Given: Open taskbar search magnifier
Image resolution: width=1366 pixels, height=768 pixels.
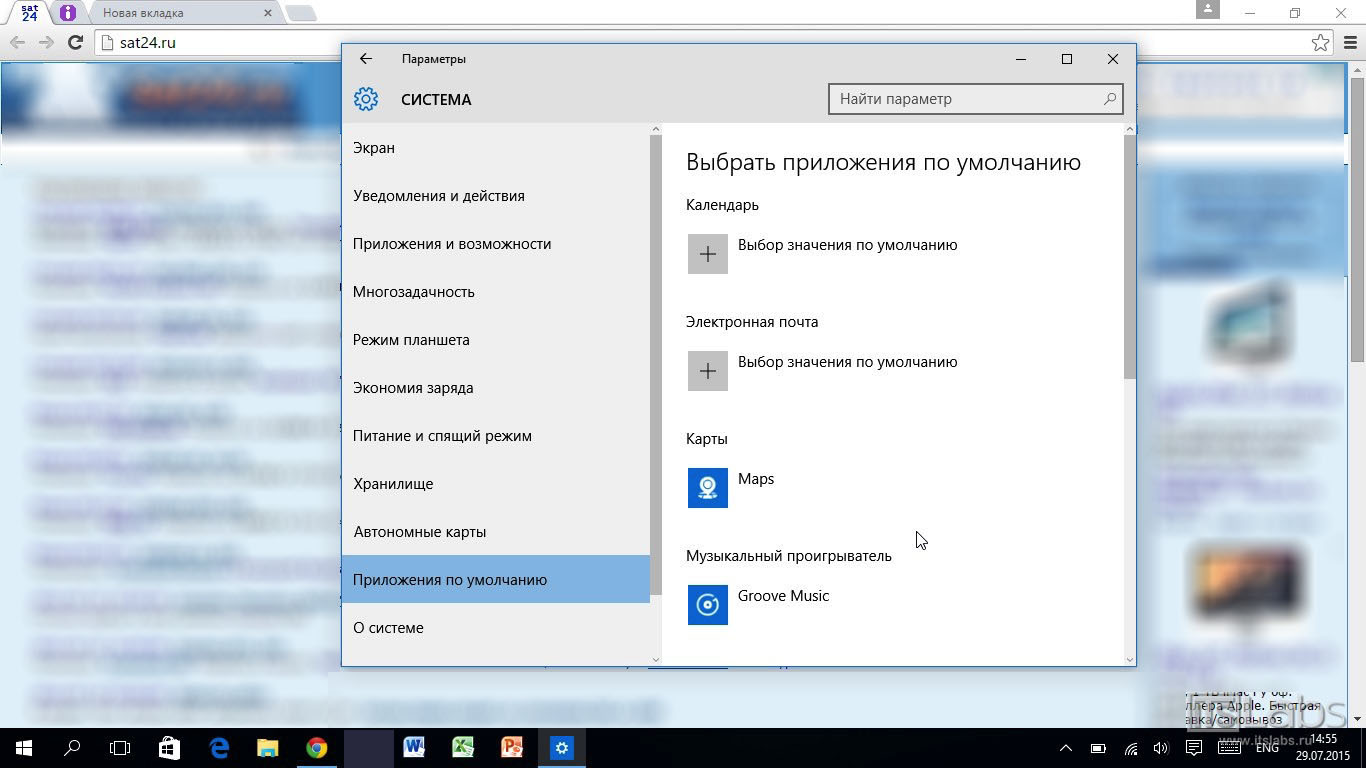Looking at the screenshot, I should tap(72, 748).
